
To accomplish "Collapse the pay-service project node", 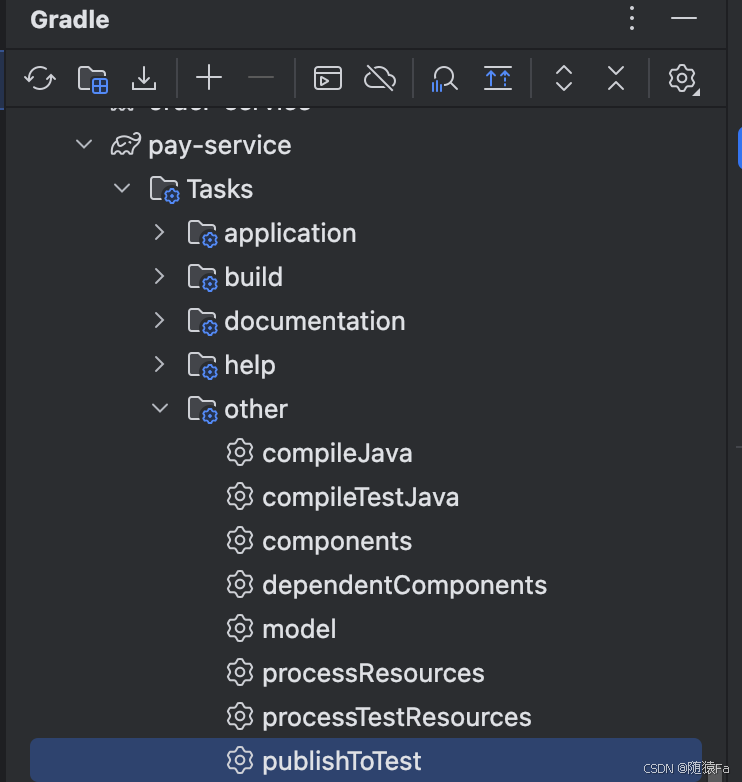I will coord(84,145).
